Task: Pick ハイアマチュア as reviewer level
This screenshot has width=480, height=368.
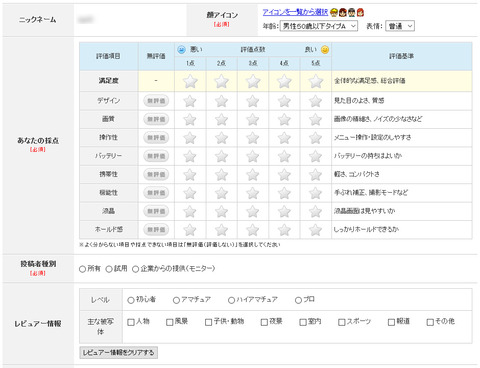Action: pyautogui.click(x=231, y=300)
